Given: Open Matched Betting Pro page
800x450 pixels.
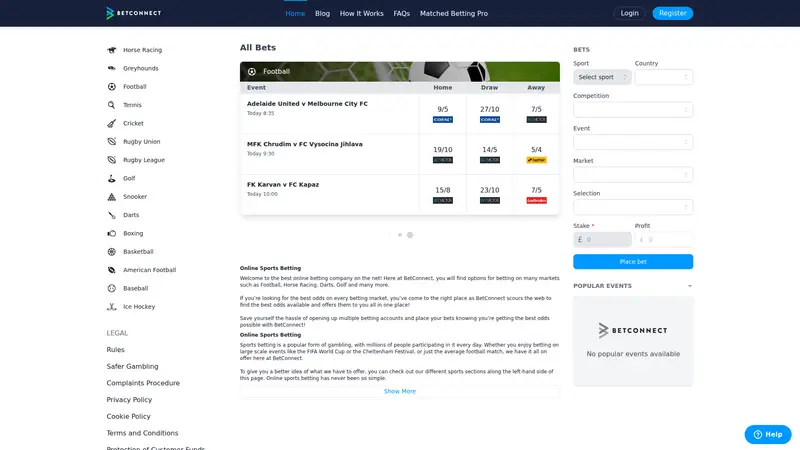Looking at the screenshot, I should (454, 14).
